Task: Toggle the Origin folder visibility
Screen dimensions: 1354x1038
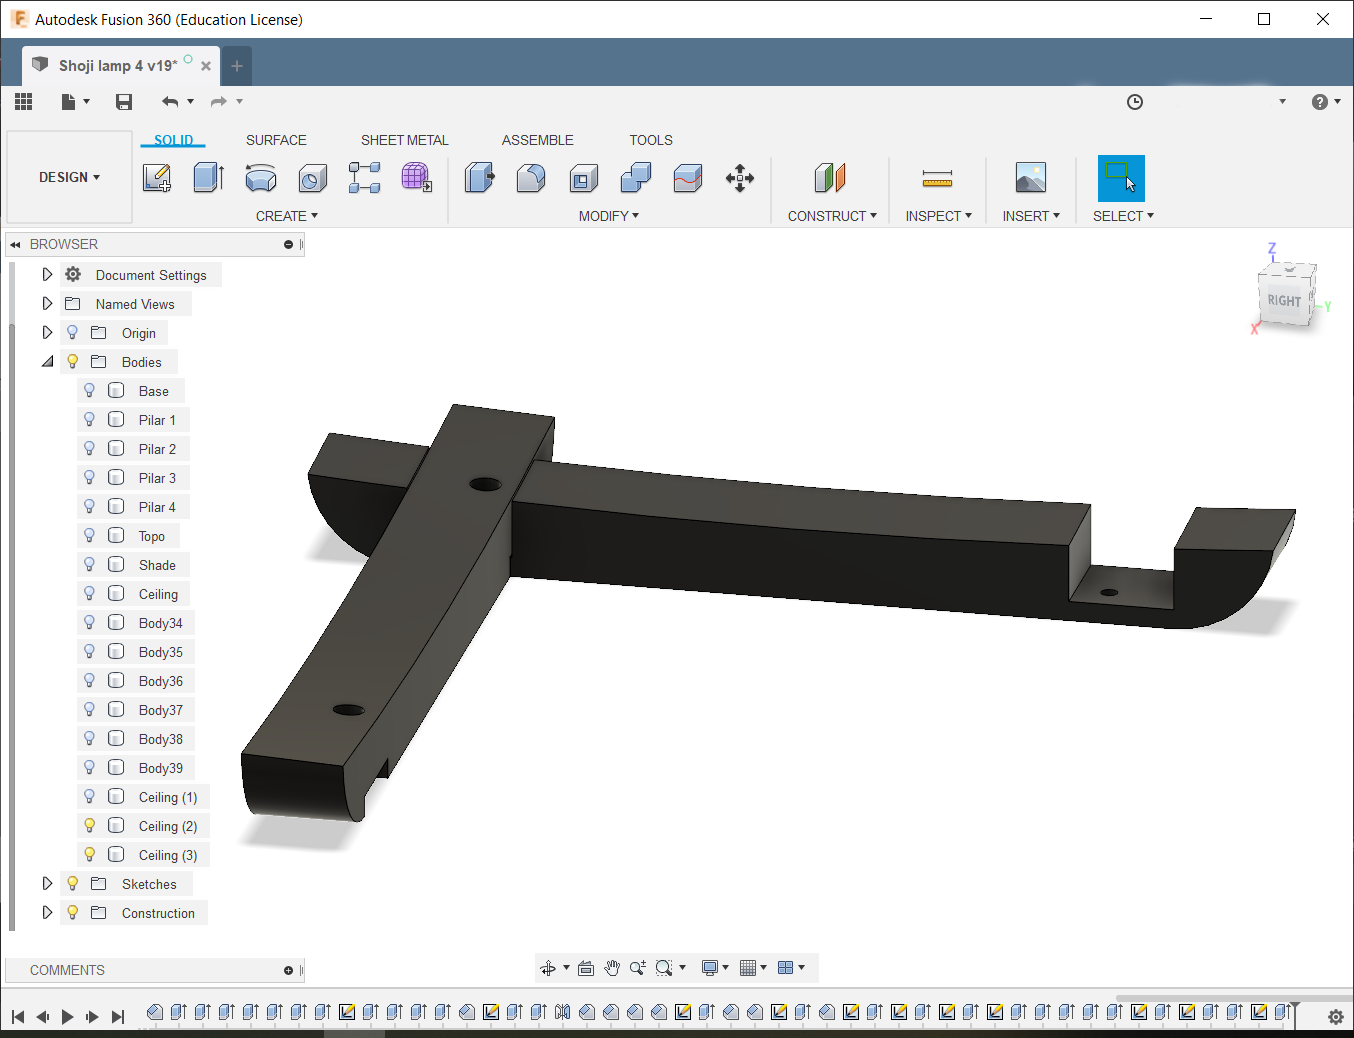Action: [72, 333]
